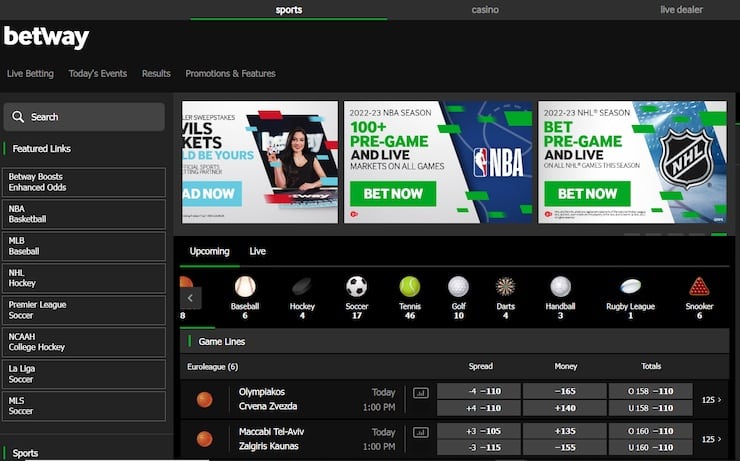
Task: Open the Results menu
Action: (x=156, y=74)
